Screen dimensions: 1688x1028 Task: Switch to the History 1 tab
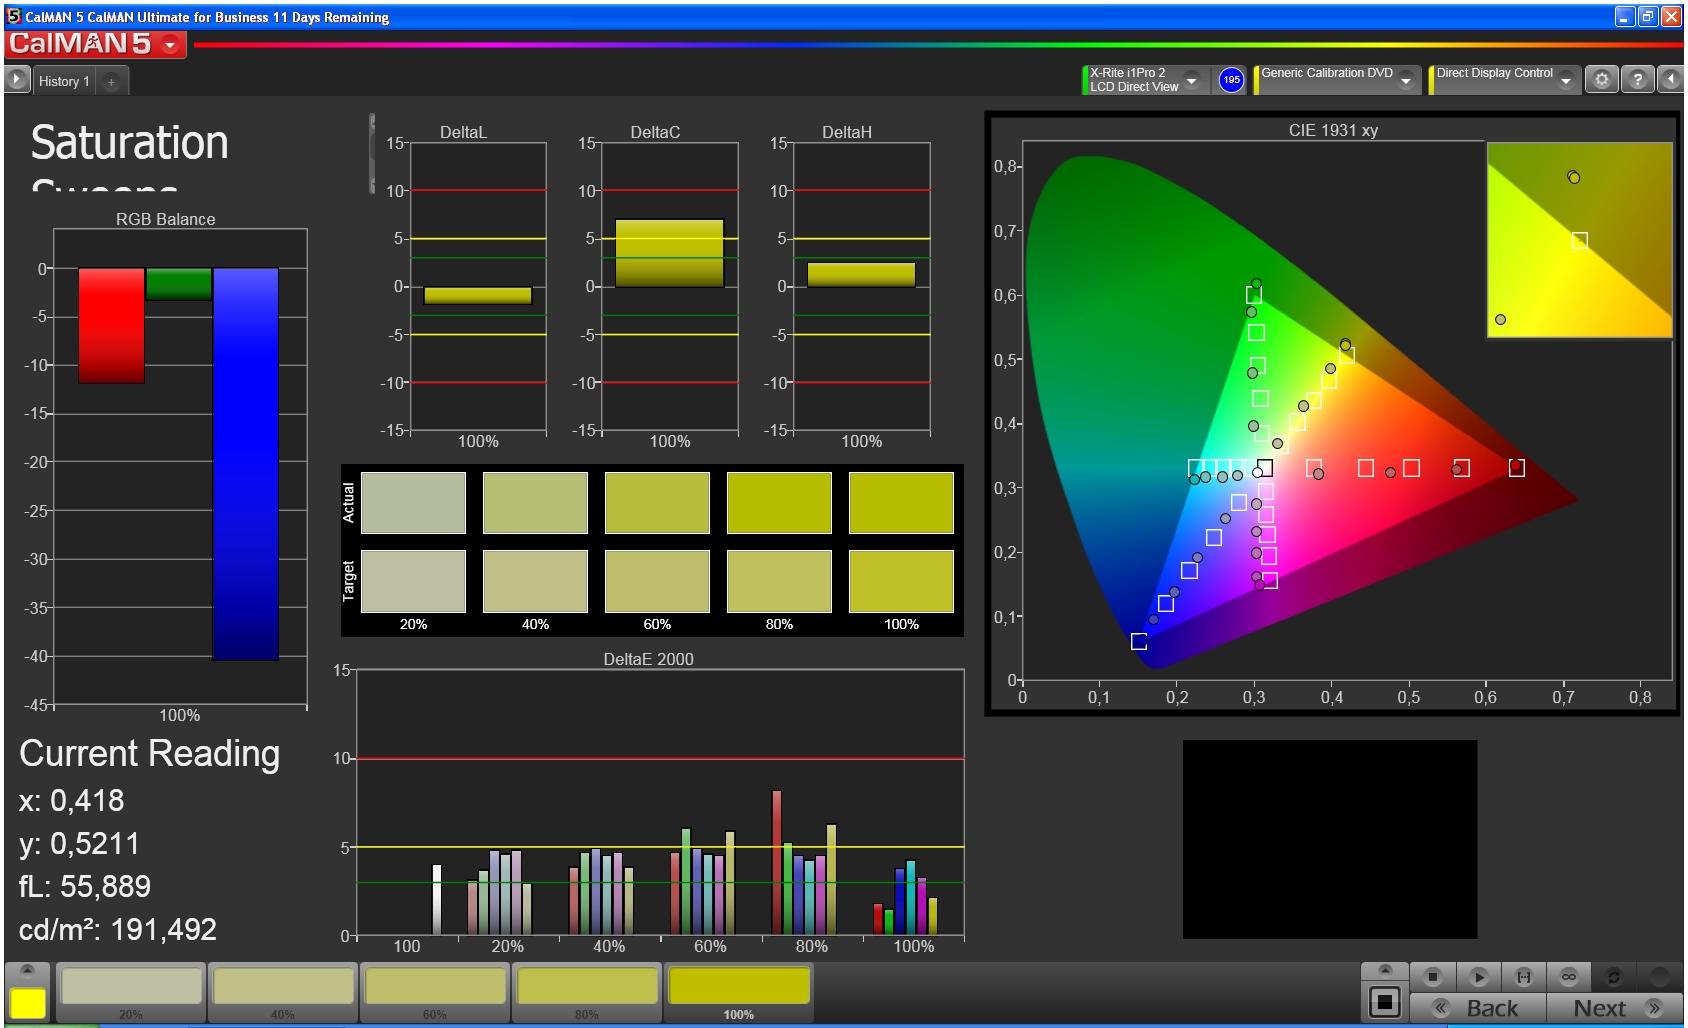point(64,82)
